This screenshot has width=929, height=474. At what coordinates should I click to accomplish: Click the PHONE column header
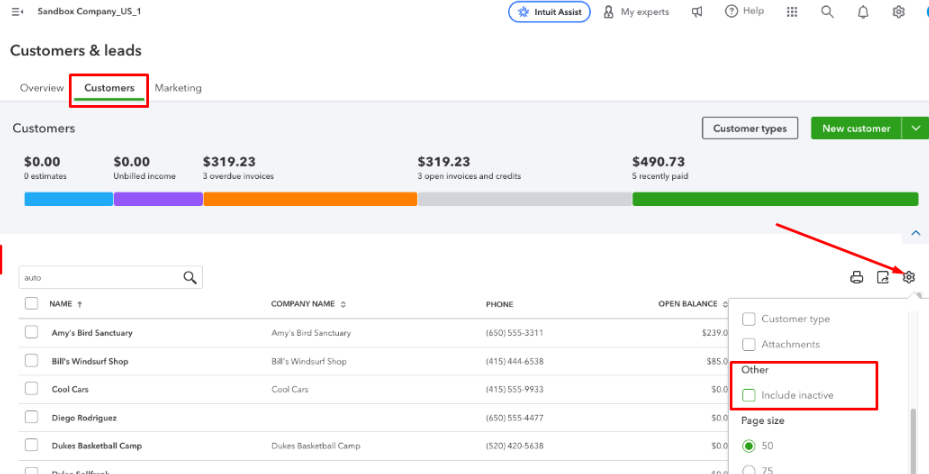click(x=499, y=305)
